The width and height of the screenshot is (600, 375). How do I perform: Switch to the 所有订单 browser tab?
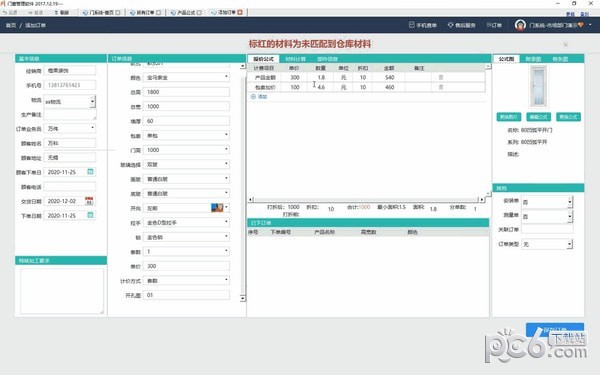coord(145,13)
